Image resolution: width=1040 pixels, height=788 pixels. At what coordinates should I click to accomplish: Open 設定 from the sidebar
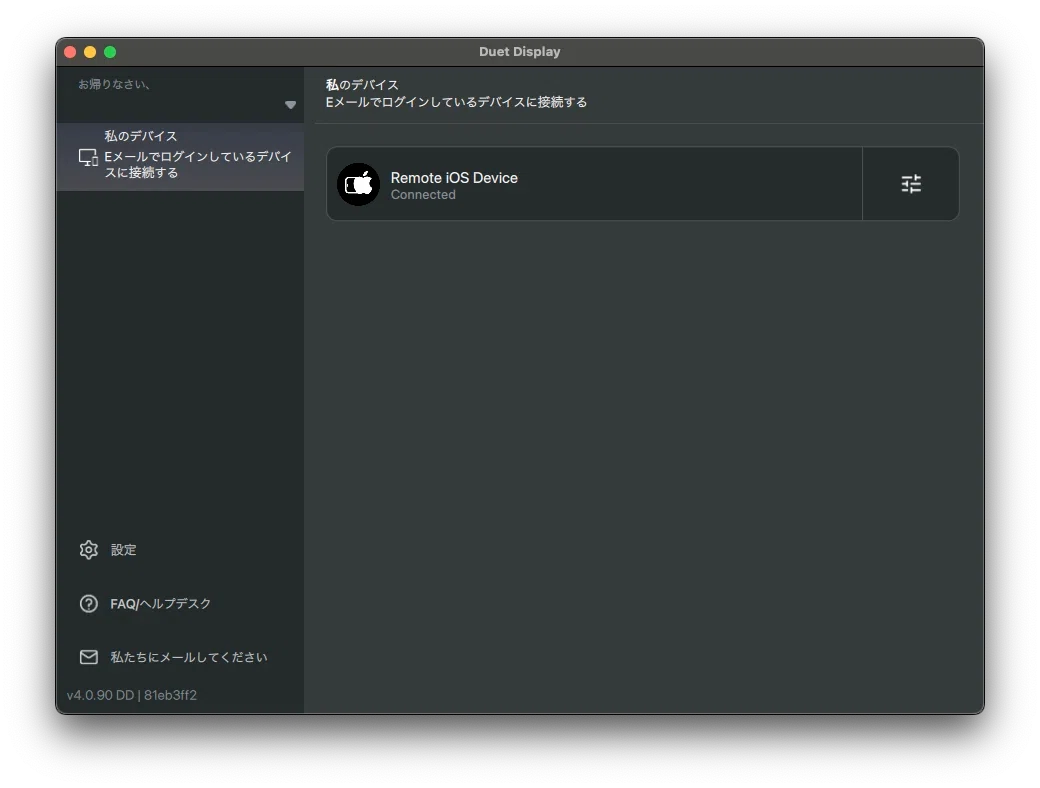[x=123, y=550]
